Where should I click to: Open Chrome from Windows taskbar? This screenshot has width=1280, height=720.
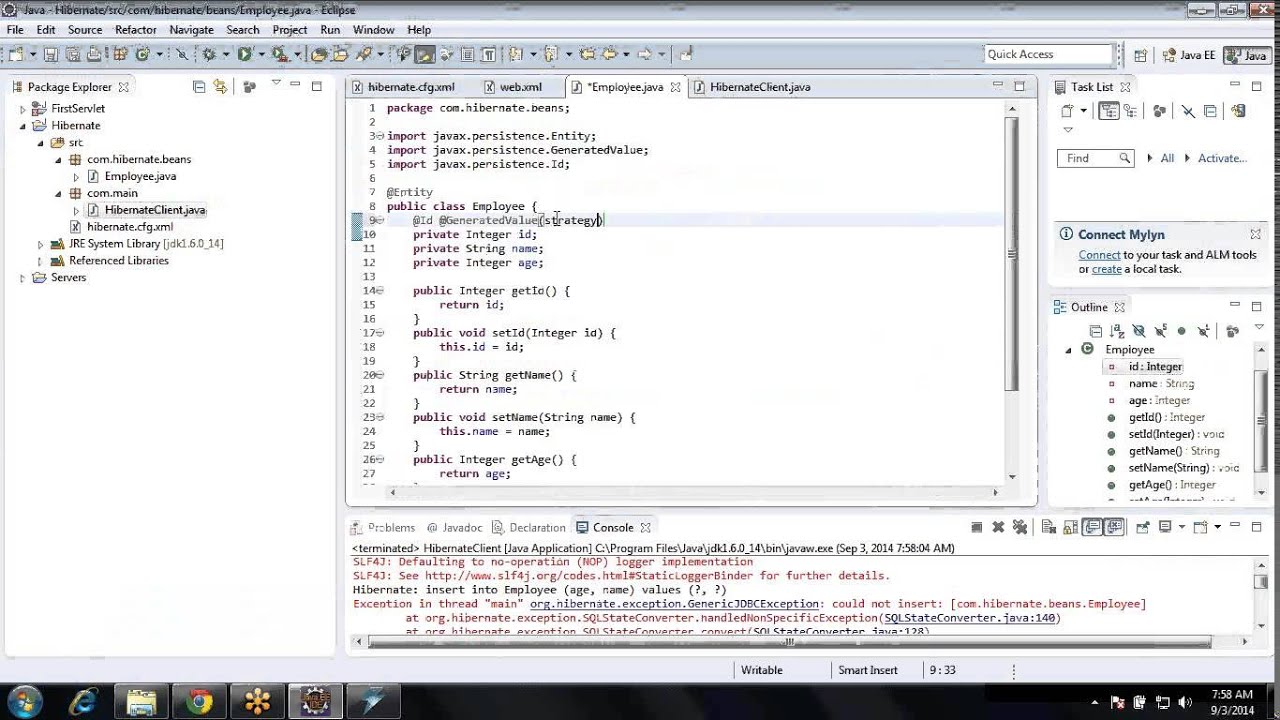[x=199, y=702]
